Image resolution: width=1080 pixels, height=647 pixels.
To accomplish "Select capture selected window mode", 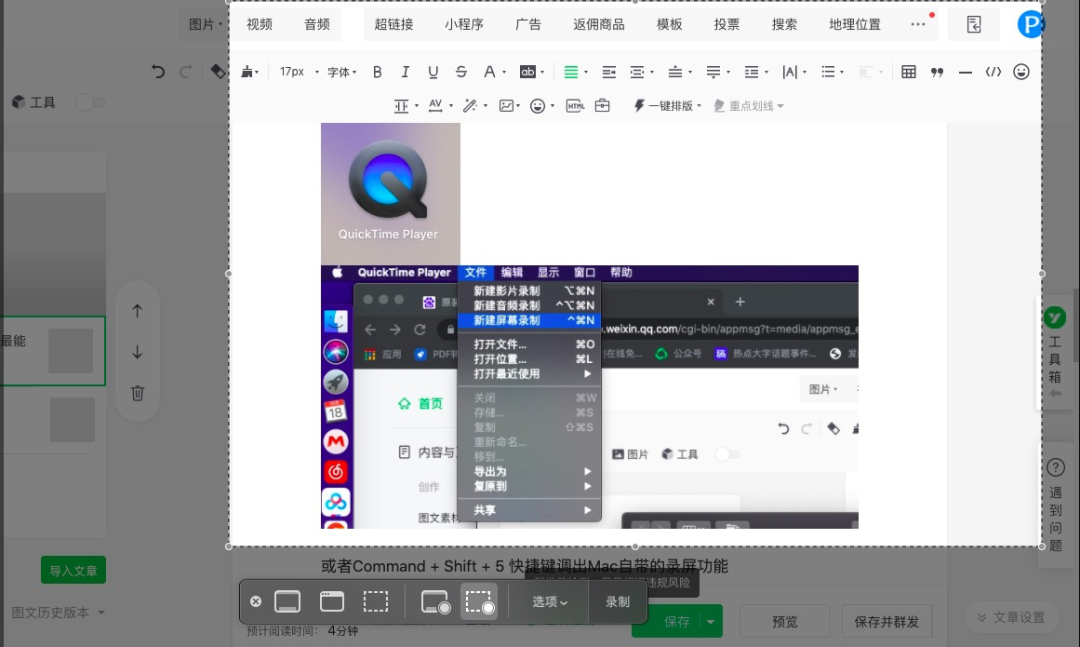I will pyautogui.click(x=332, y=602).
